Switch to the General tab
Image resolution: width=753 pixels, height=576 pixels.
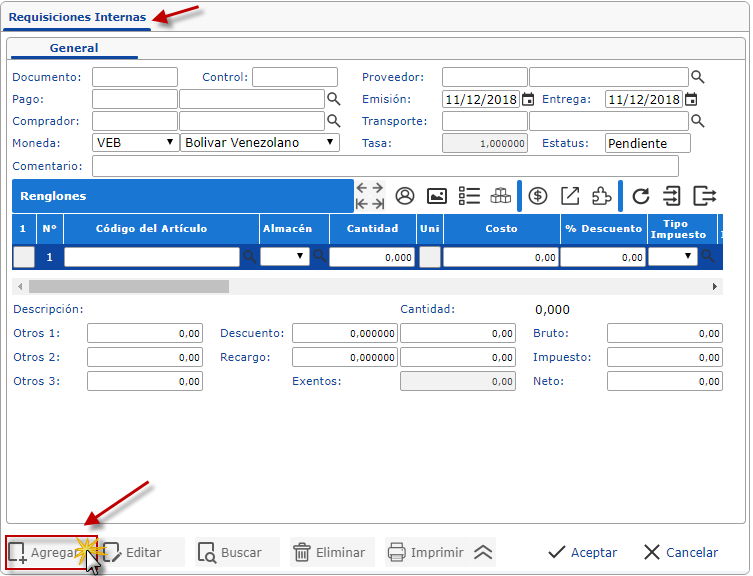74,48
